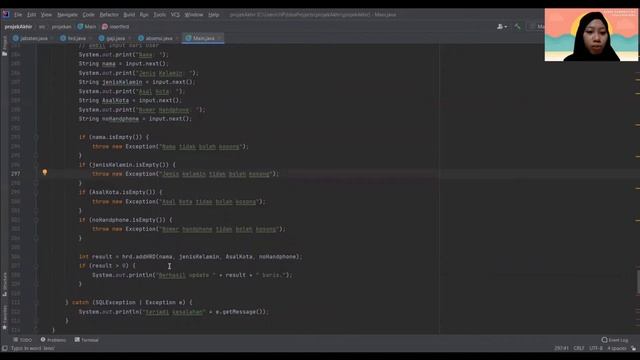Open the Terminal tool window
This screenshot has height=360, width=640.
87,340
